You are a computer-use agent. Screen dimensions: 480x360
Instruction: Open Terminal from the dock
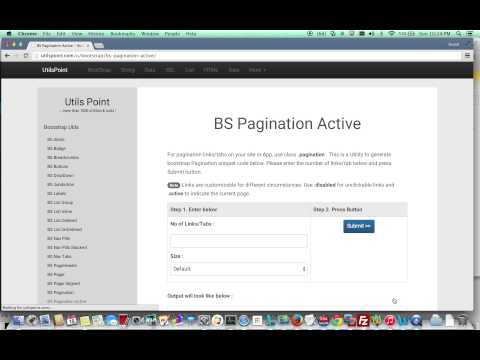231,321
